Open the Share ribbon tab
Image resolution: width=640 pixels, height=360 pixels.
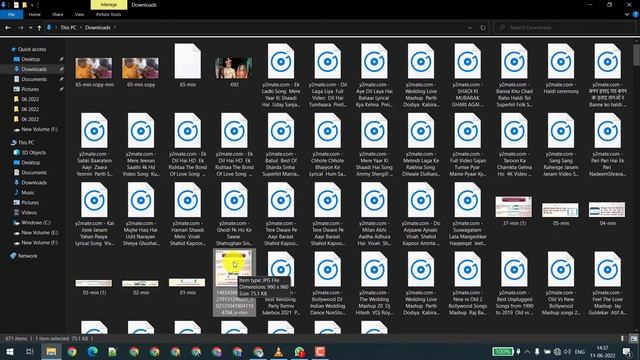pos(58,14)
